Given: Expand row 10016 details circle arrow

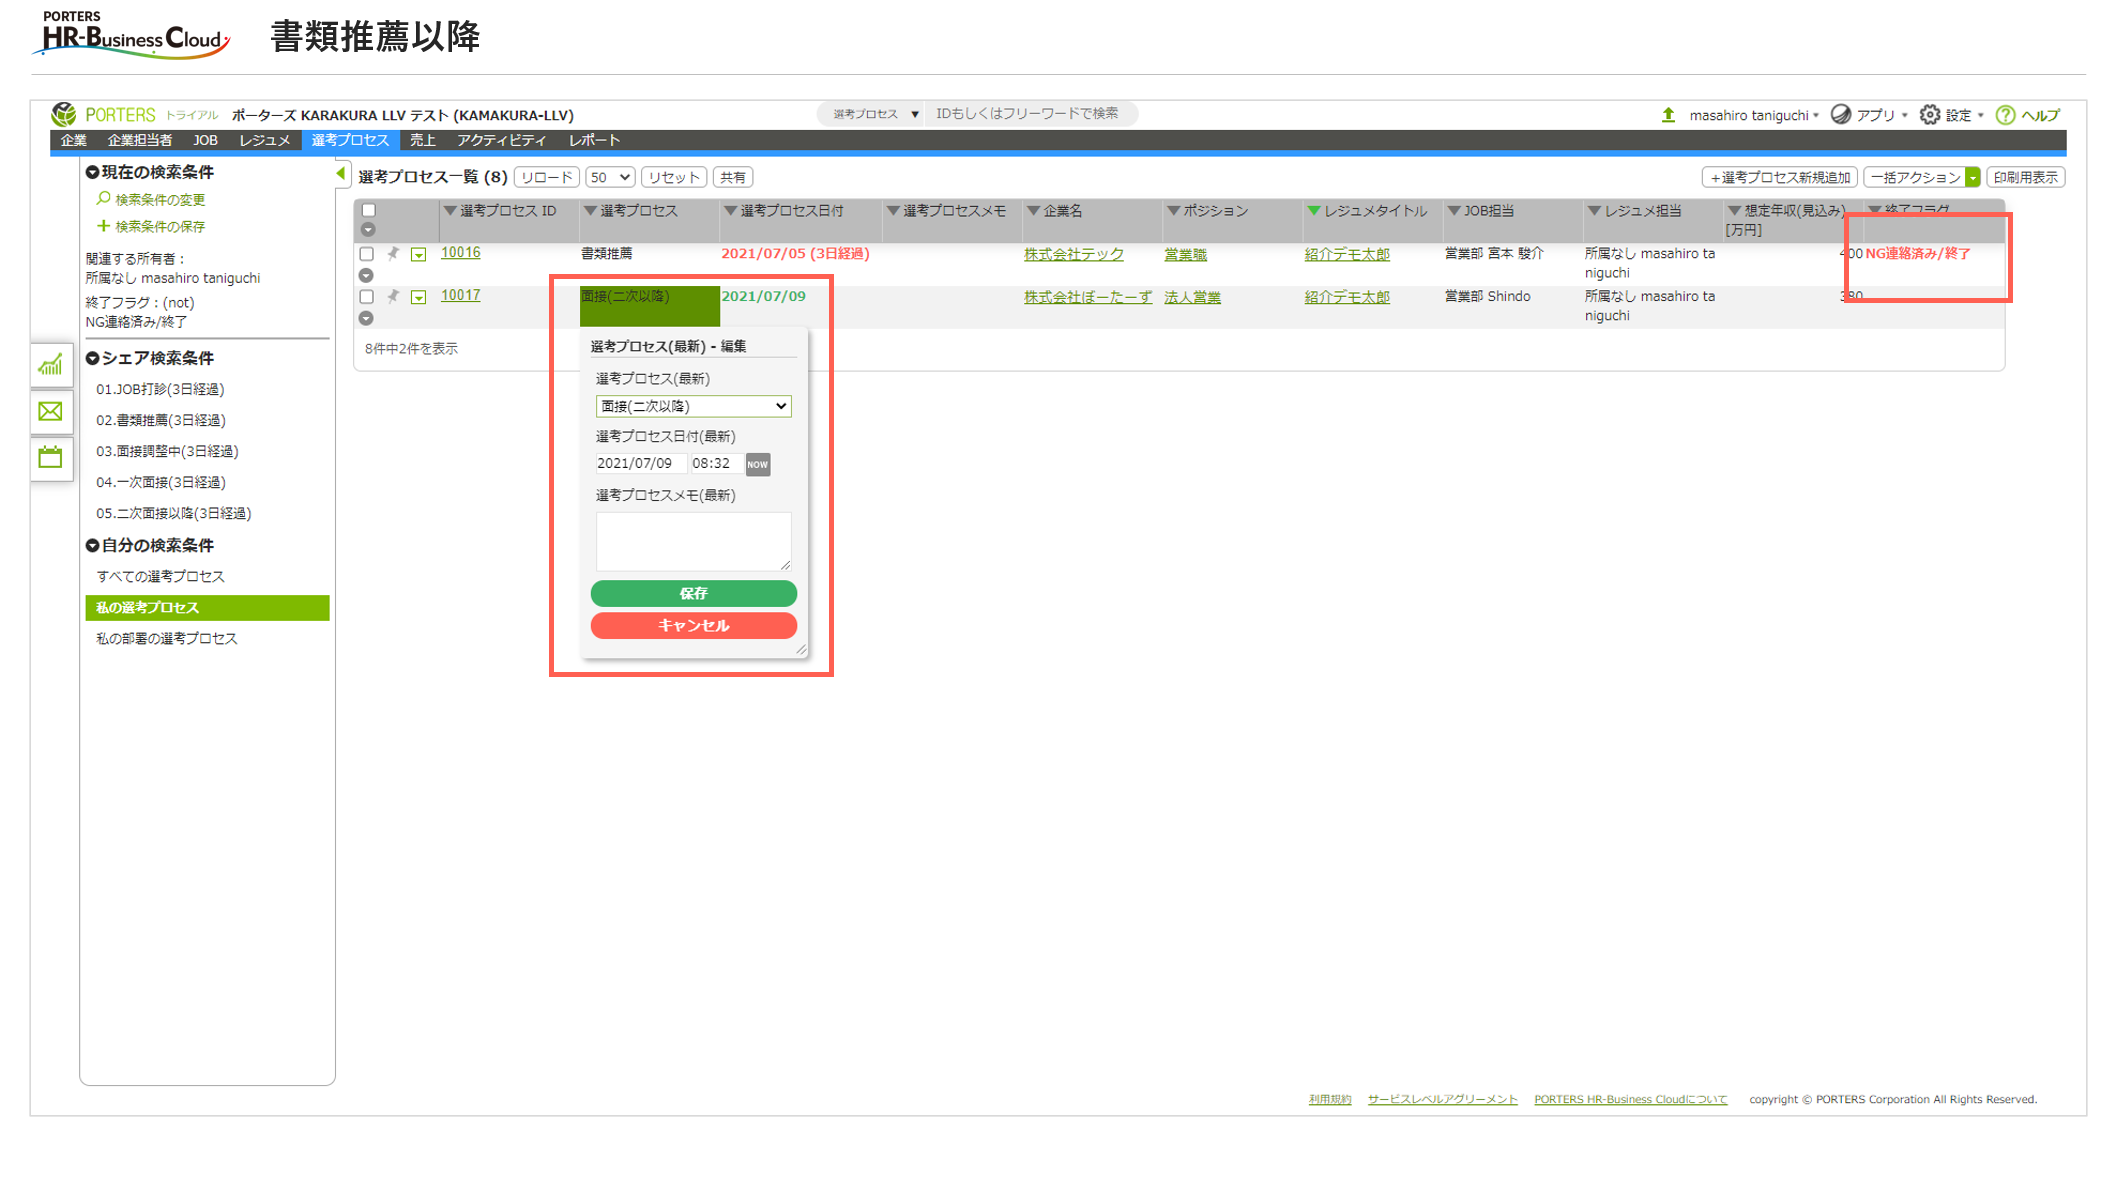Looking at the screenshot, I should click(x=366, y=275).
